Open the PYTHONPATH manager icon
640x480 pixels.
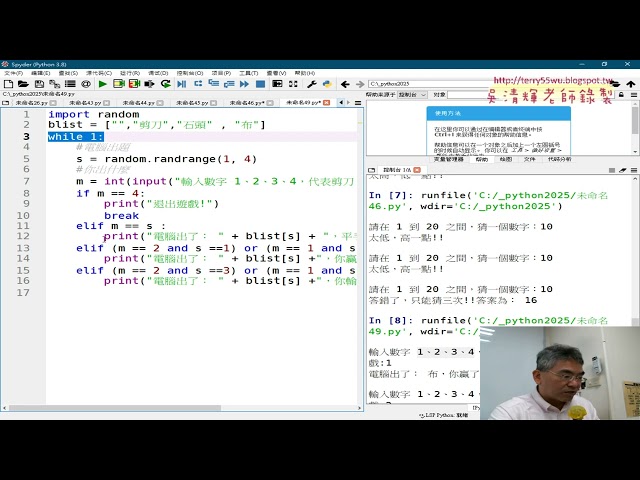tap(327, 84)
